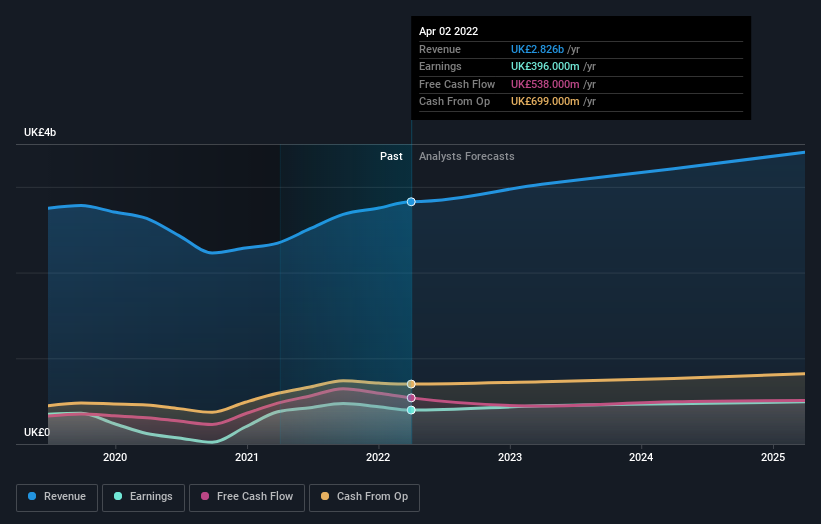Click the Revenue row label in tooltip
821x524 pixels.
coord(440,49)
